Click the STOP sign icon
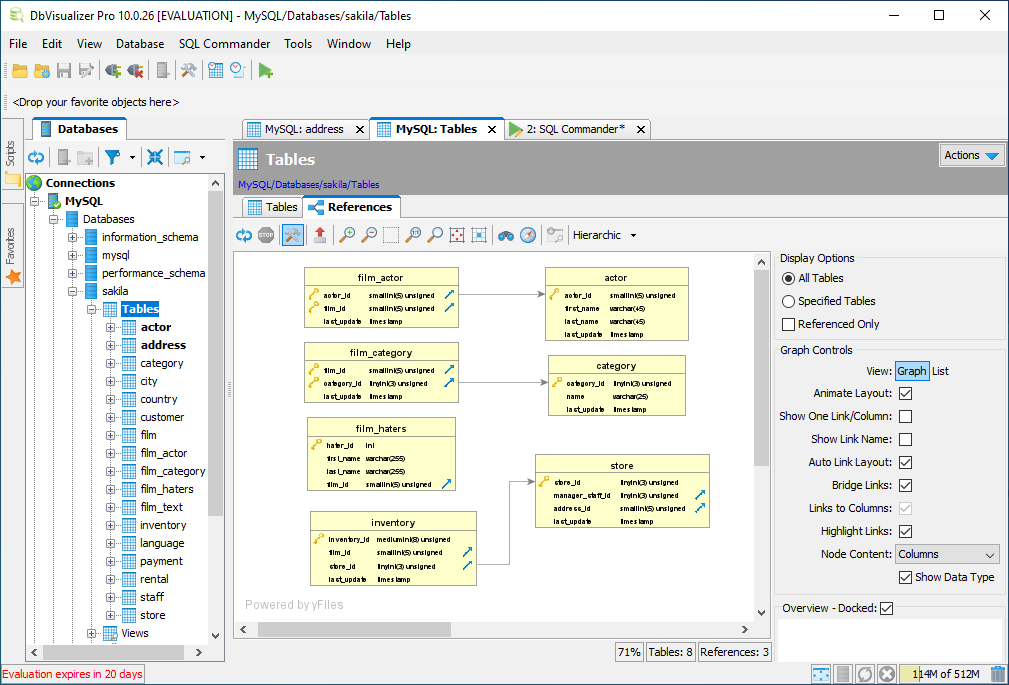 point(266,236)
